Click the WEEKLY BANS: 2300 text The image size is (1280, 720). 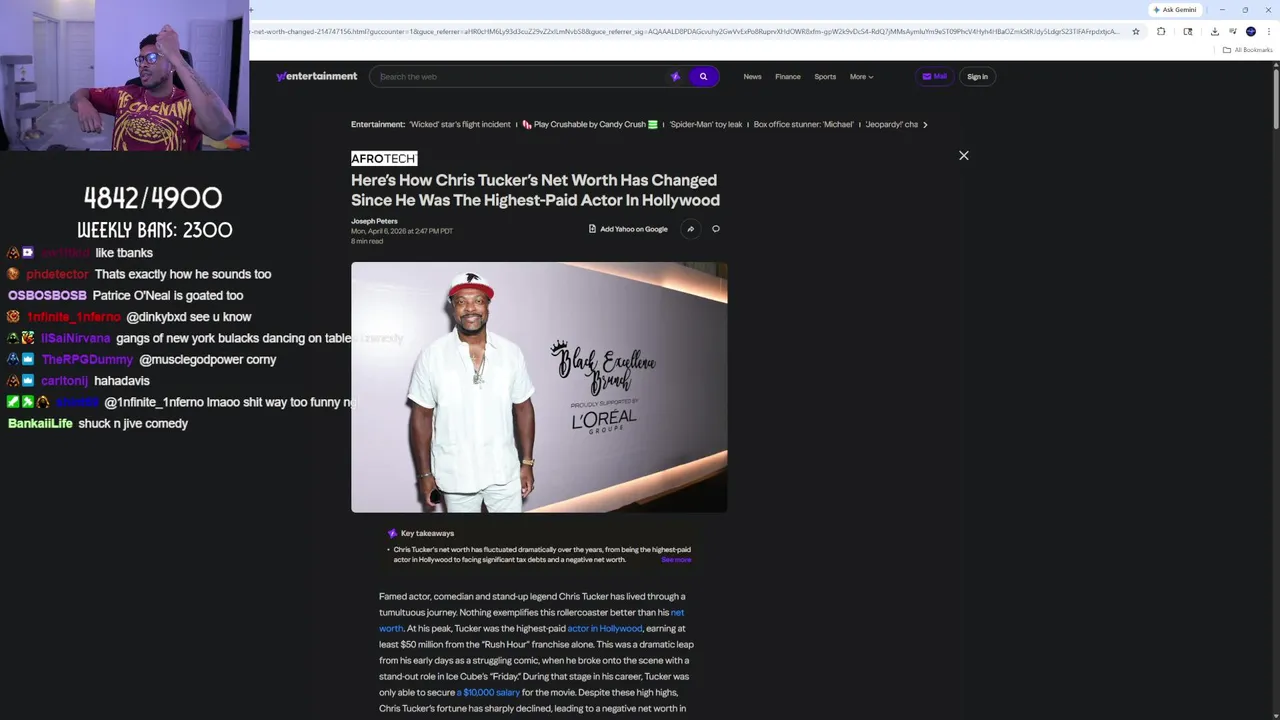coord(155,230)
